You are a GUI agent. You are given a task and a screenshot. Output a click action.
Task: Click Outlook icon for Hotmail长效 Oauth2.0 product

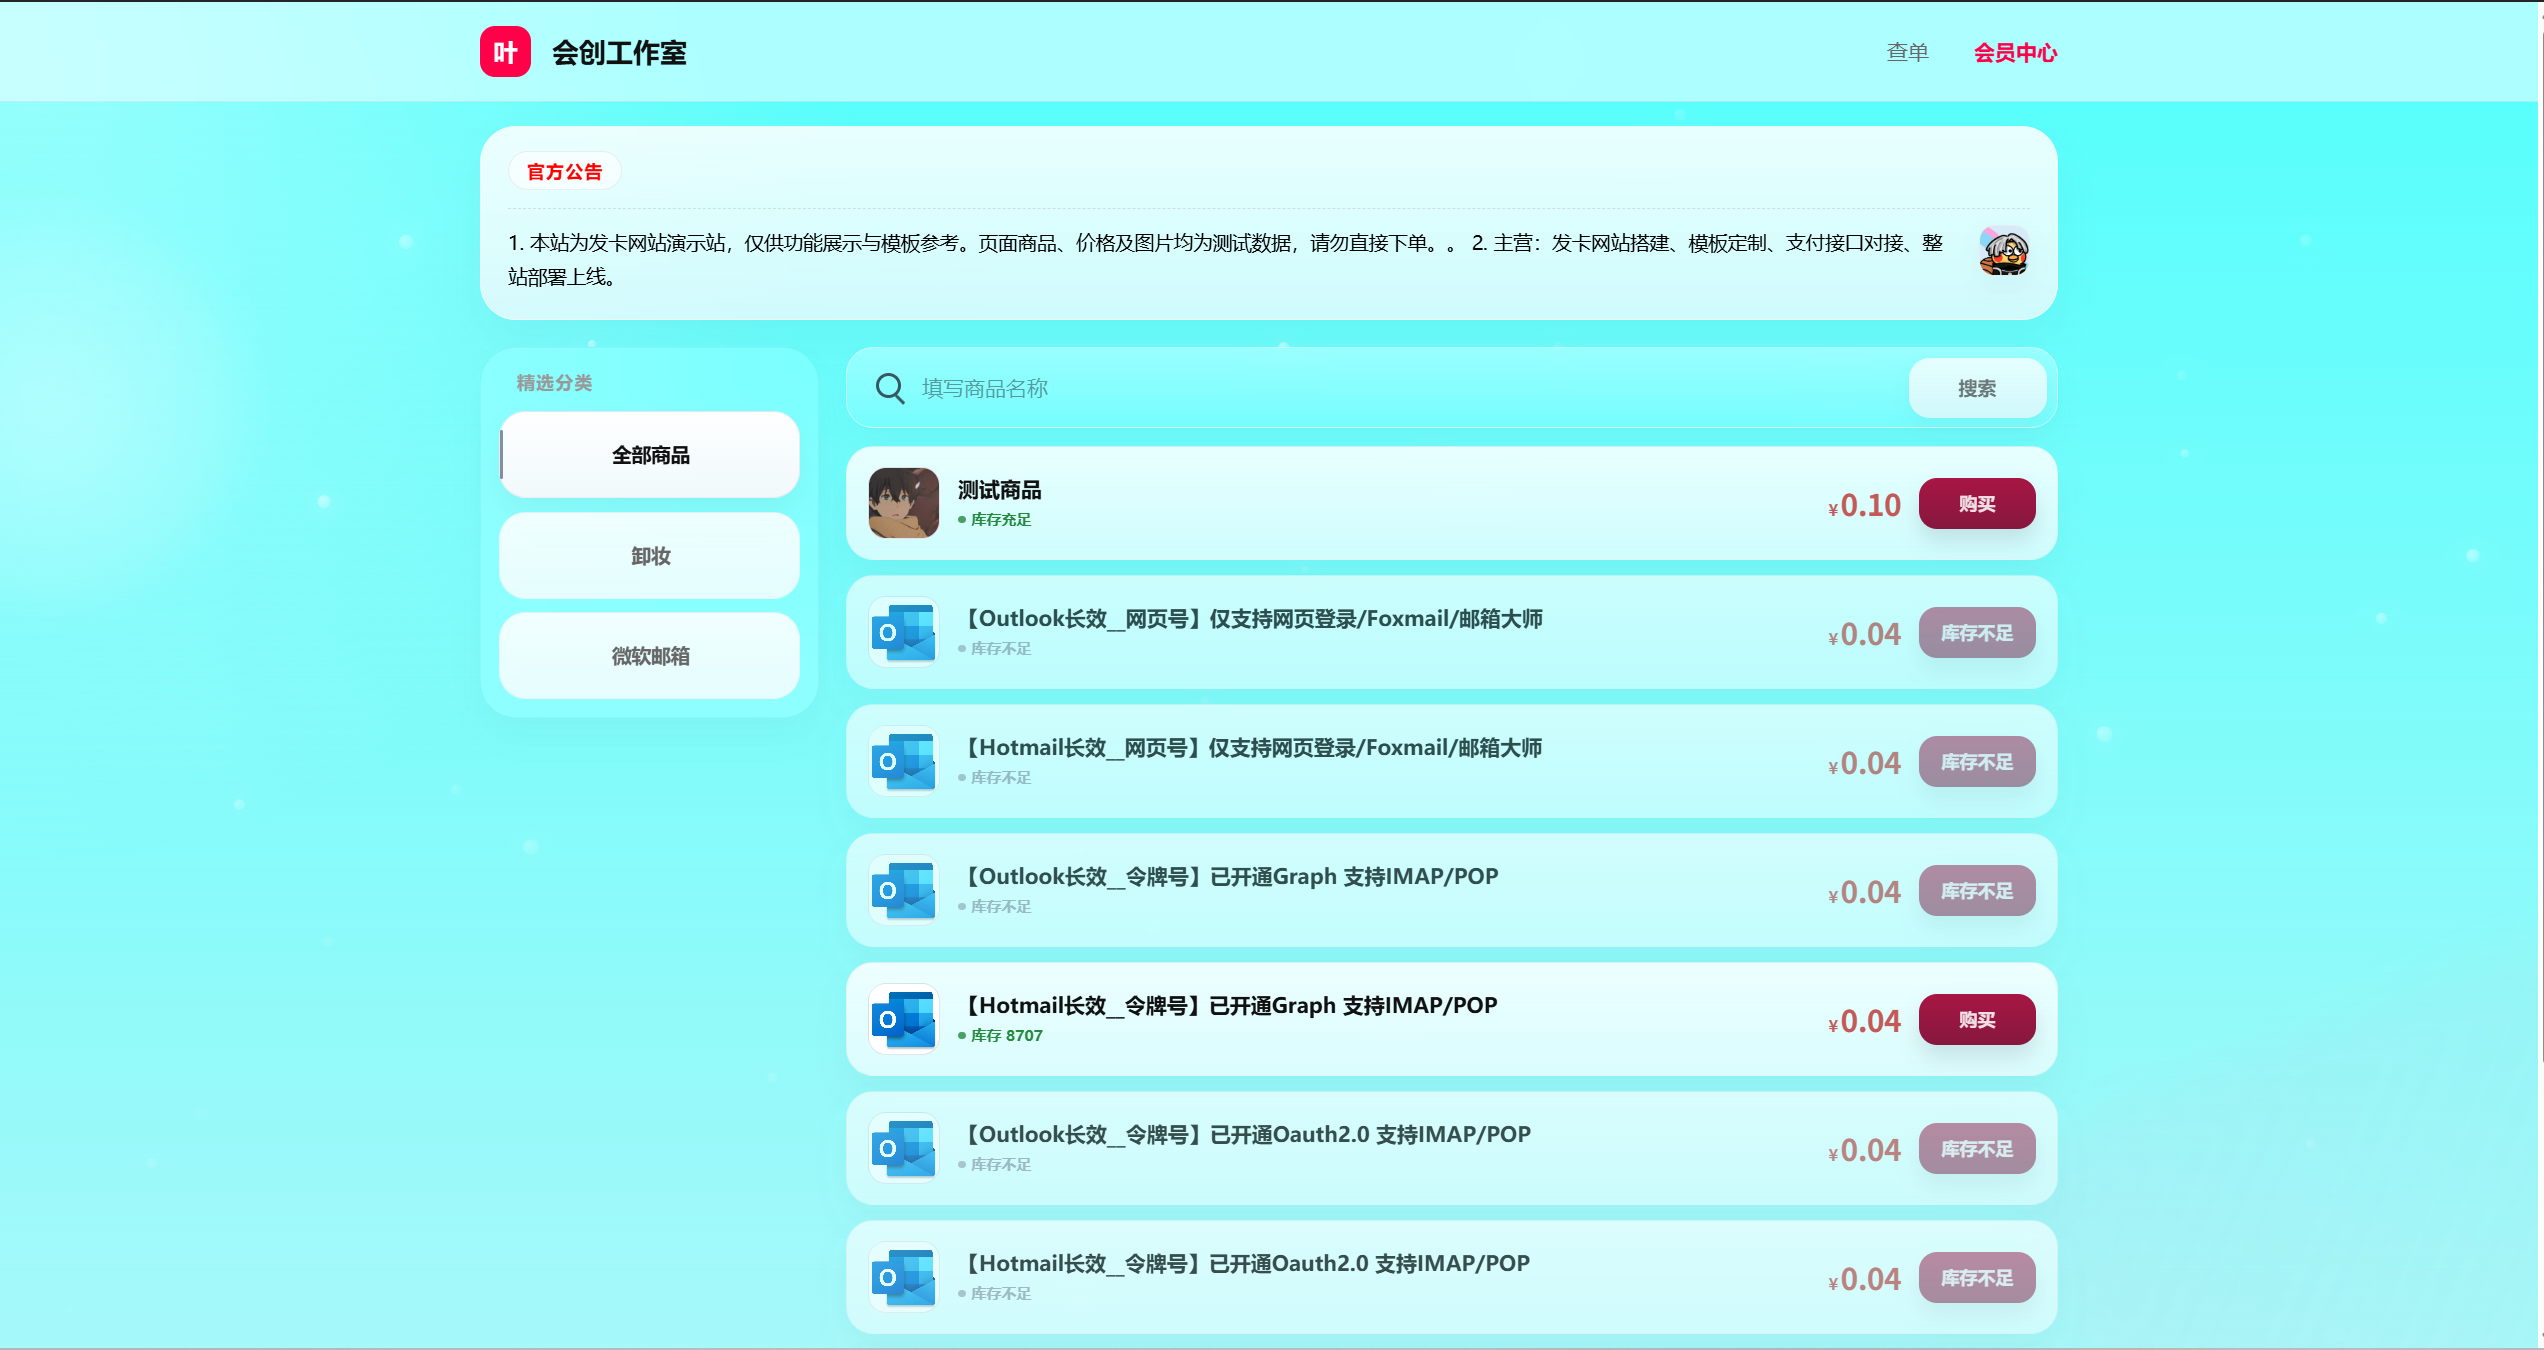[904, 1277]
